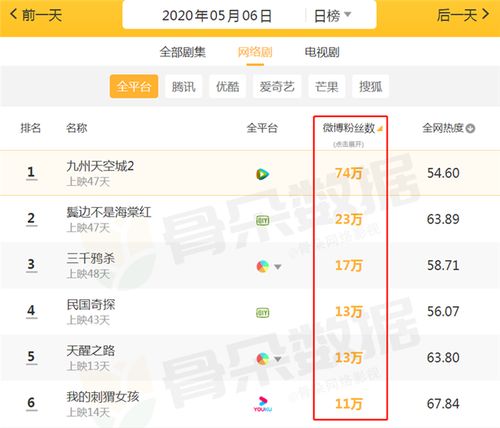Click rank number 3
The image size is (500, 428).
31,265
